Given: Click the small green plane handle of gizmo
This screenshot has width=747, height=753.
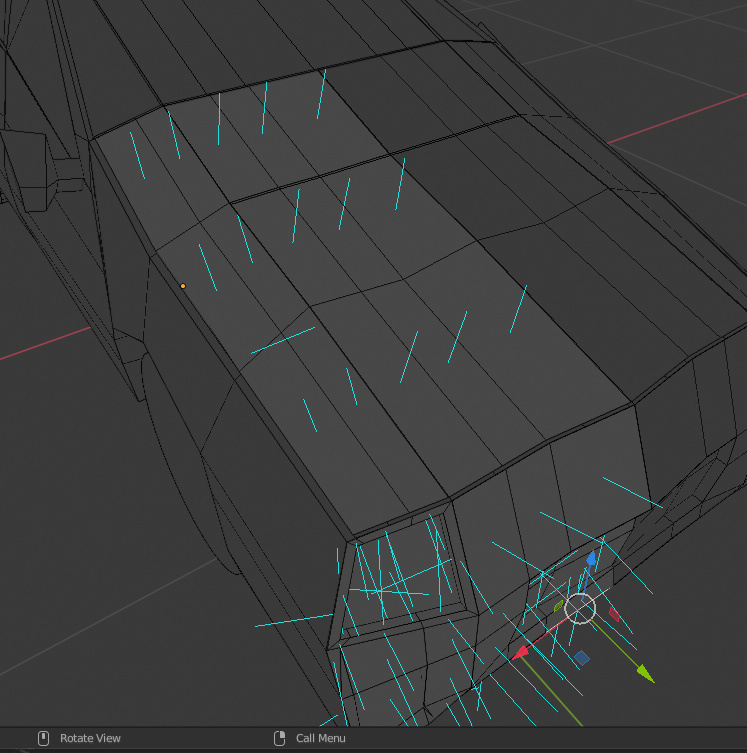Looking at the screenshot, I should (558, 606).
